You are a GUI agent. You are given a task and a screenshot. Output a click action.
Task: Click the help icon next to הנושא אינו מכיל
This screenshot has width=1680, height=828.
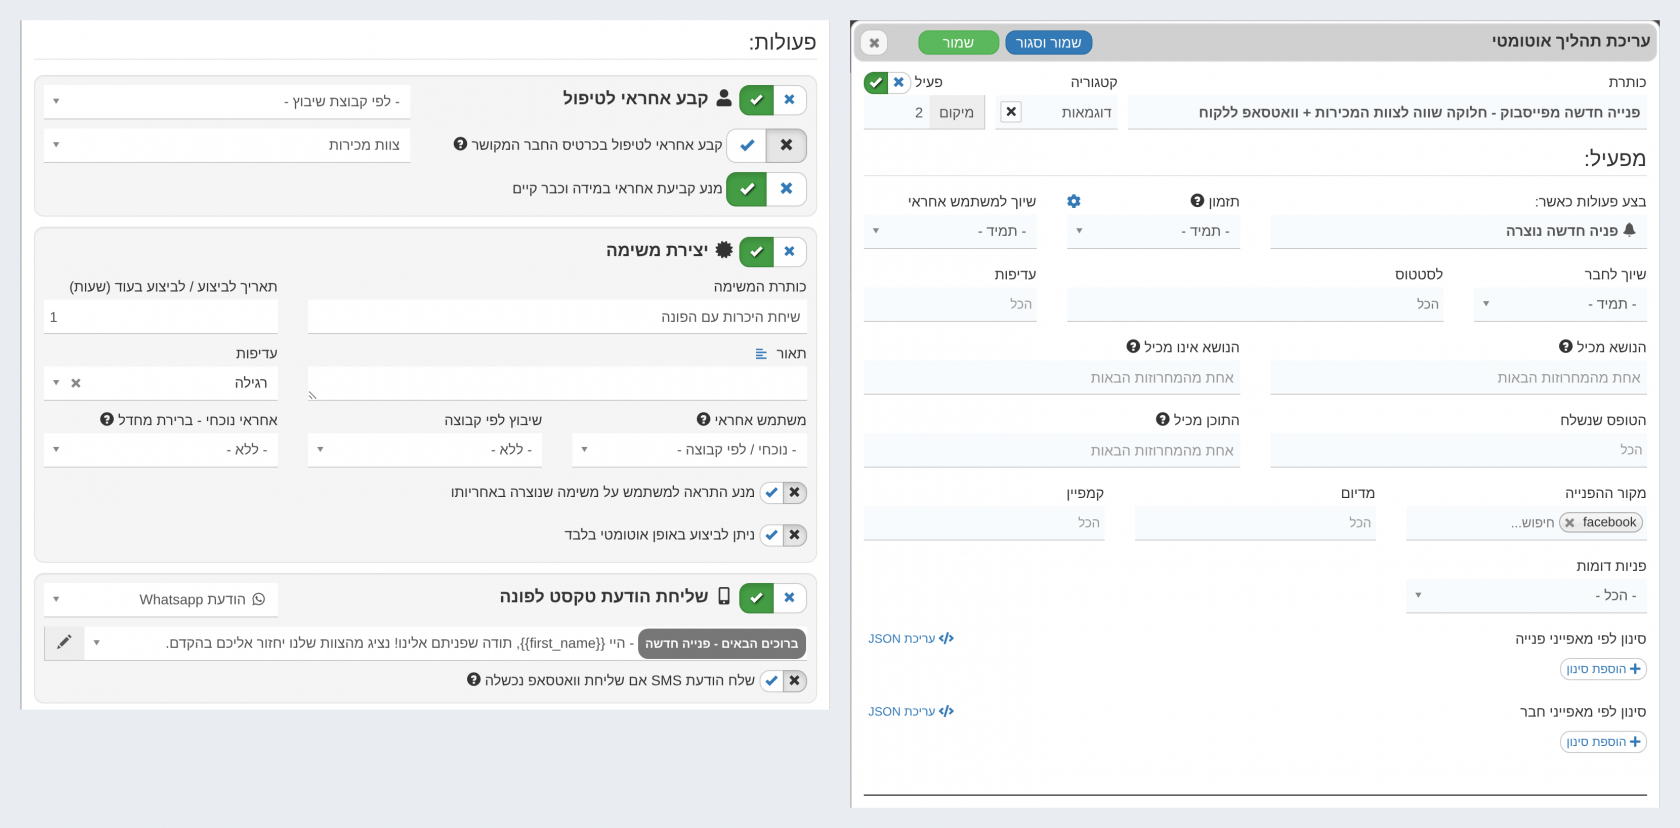pos(1133,347)
